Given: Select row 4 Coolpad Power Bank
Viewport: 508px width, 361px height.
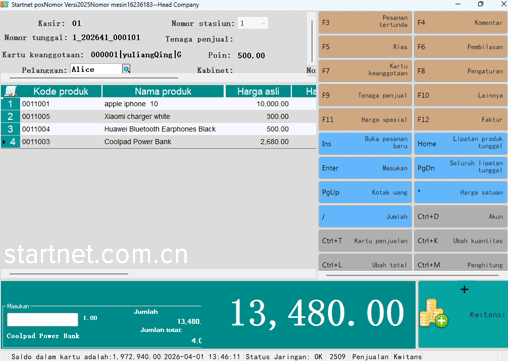Looking at the screenshot, I should tap(158, 142).
